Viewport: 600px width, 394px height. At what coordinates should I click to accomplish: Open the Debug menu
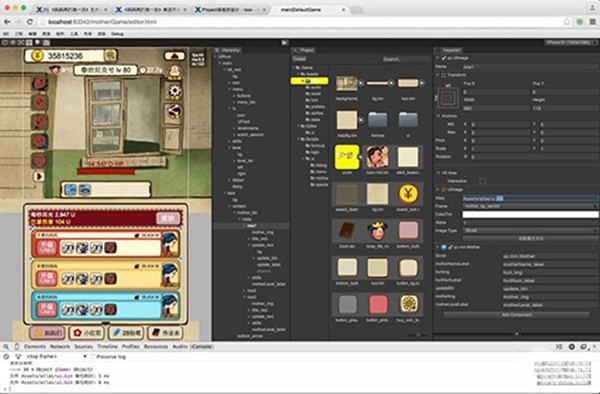coord(117,34)
